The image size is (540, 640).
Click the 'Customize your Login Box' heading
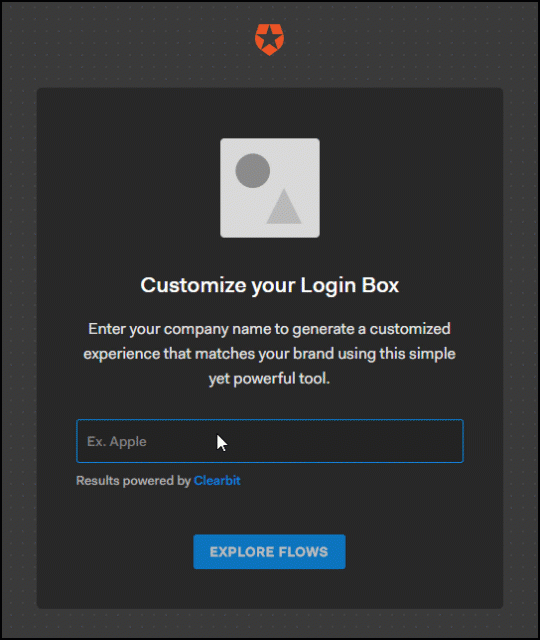click(270, 285)
